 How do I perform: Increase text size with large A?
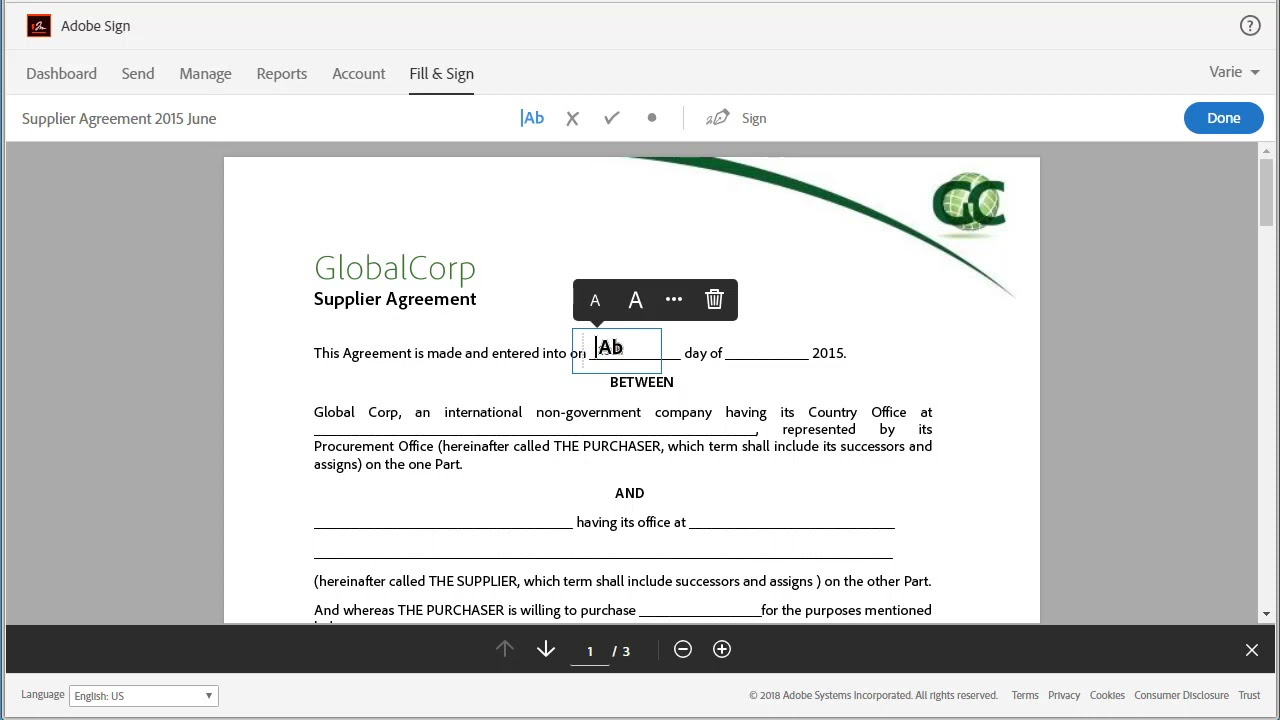[635, 300]
